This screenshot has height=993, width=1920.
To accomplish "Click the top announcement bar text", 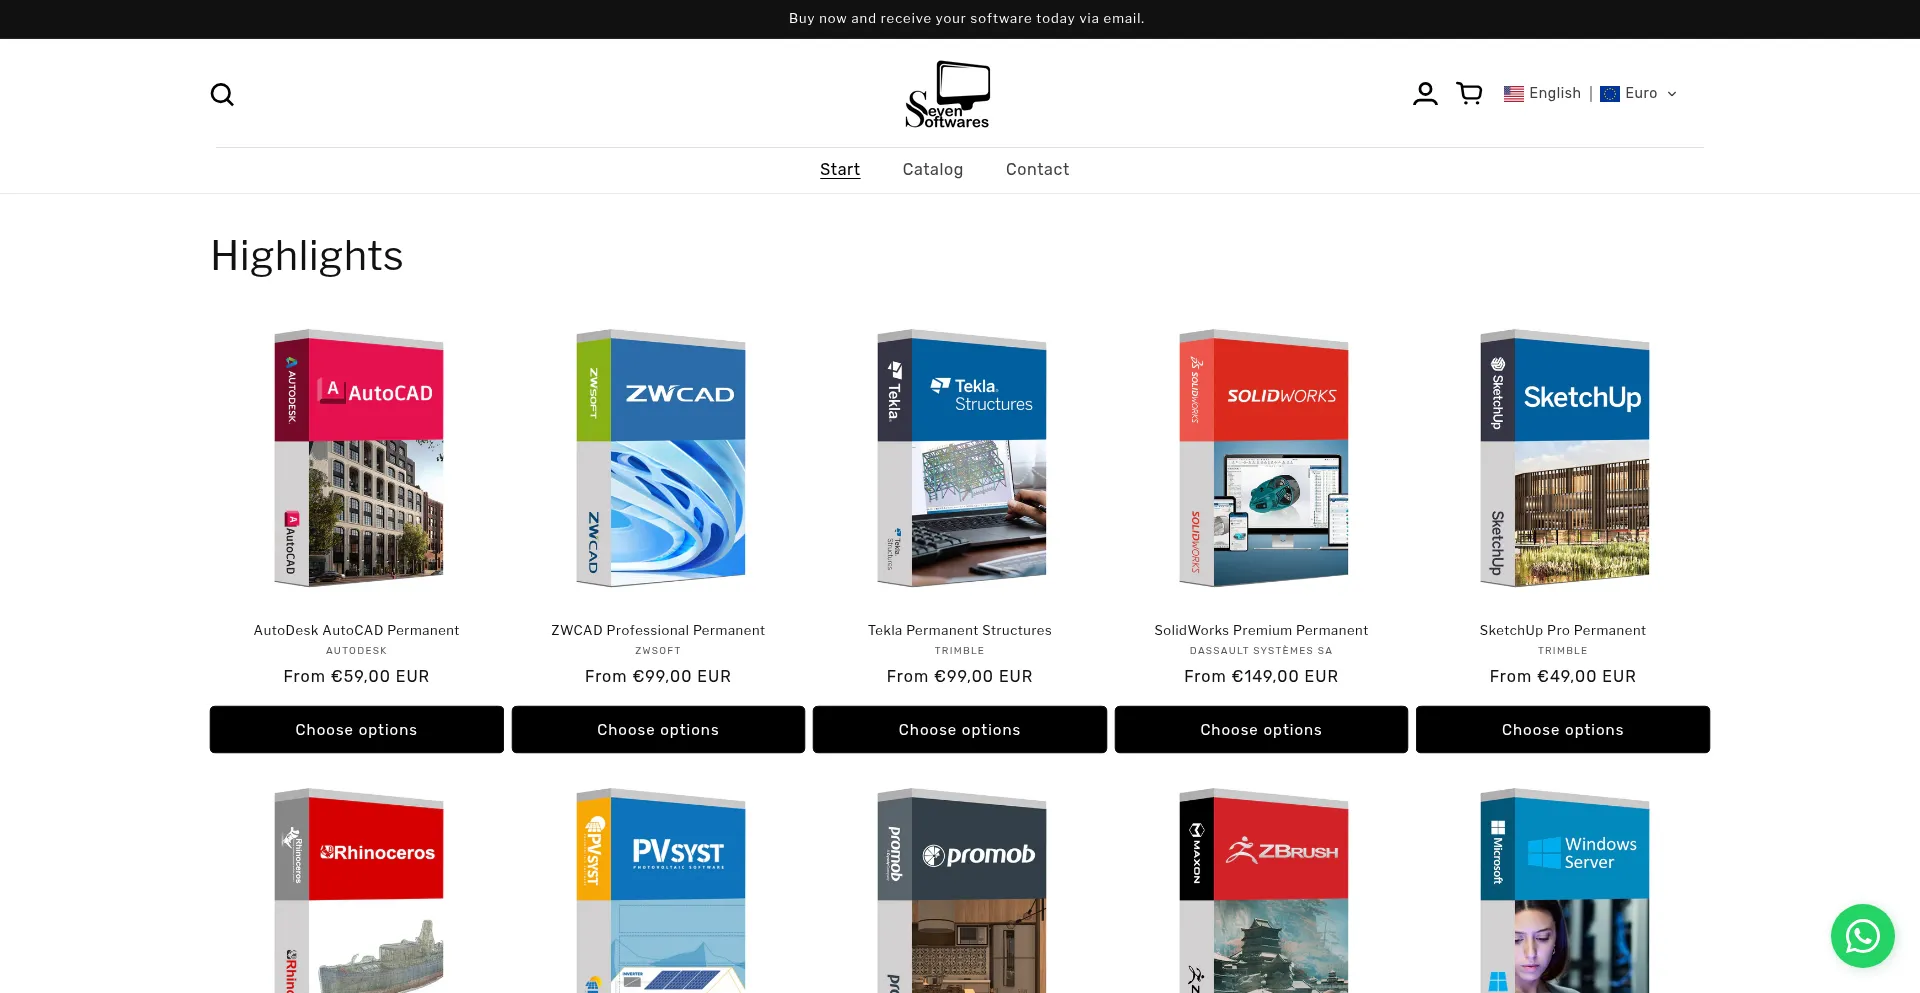I will tap(966, 19).
